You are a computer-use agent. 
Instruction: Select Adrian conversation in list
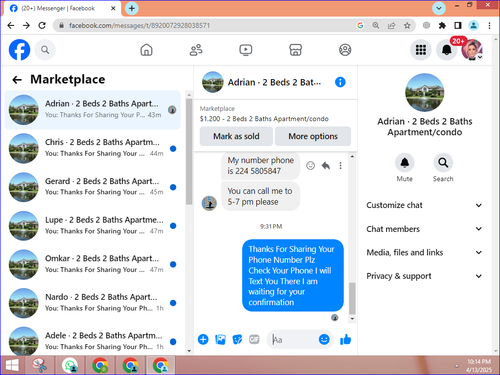click(x=93, y=110)
